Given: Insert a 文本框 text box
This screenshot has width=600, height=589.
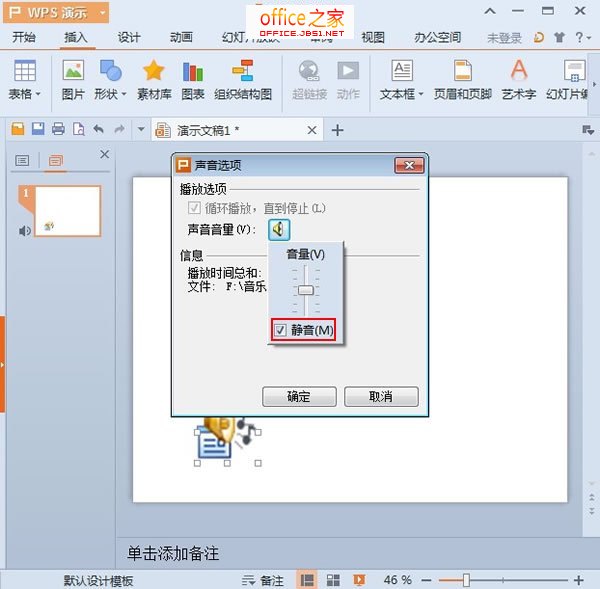Looking at the screenshot, I should click(402, 70).
